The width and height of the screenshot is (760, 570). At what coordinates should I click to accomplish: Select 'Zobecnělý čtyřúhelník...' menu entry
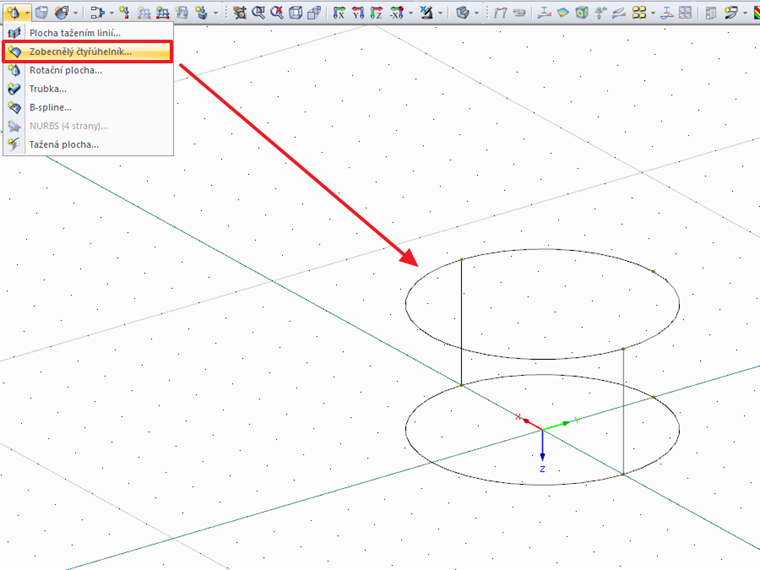pos(88,51)
